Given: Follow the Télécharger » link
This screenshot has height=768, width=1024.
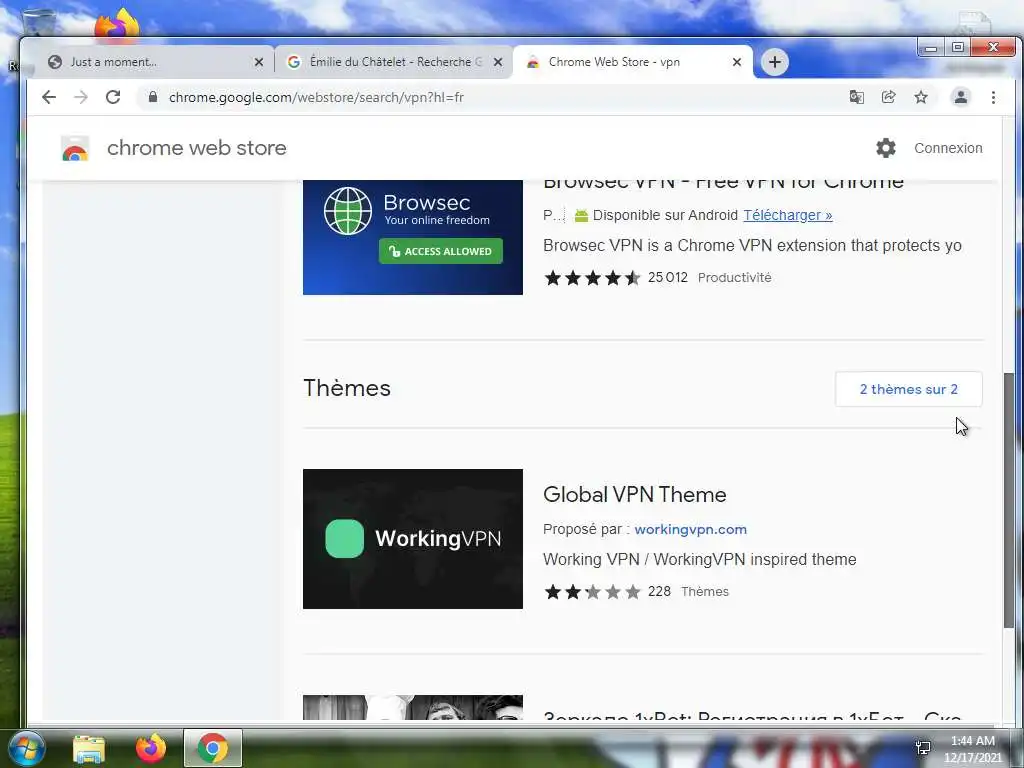Looking at the screenshot, I should [788, 216].
